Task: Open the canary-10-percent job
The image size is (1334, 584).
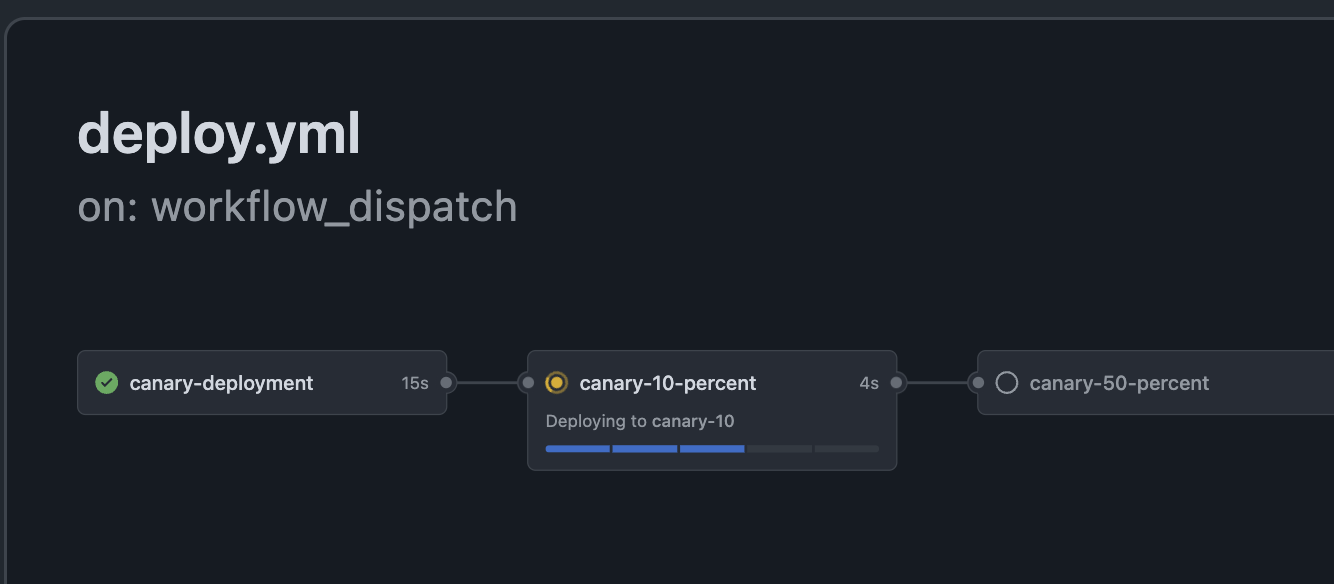Action: coord(667,383)
